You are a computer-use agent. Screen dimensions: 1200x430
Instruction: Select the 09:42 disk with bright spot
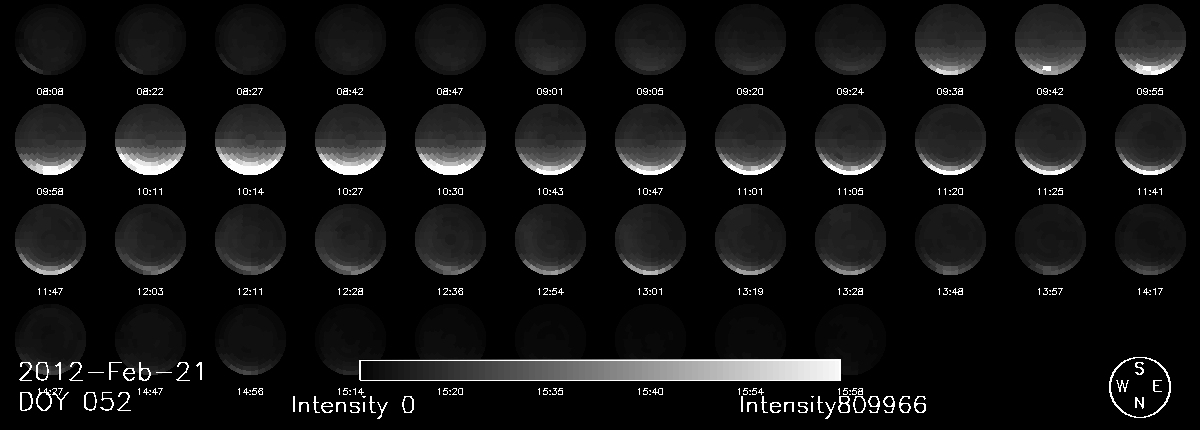pos(1050,40)
